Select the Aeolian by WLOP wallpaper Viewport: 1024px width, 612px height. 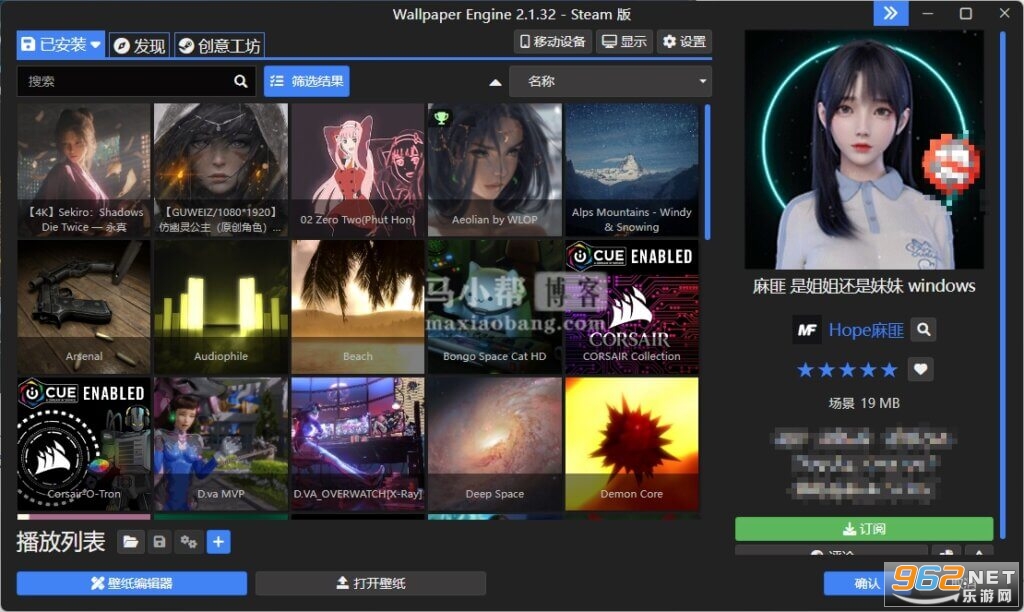pos(494,169)
